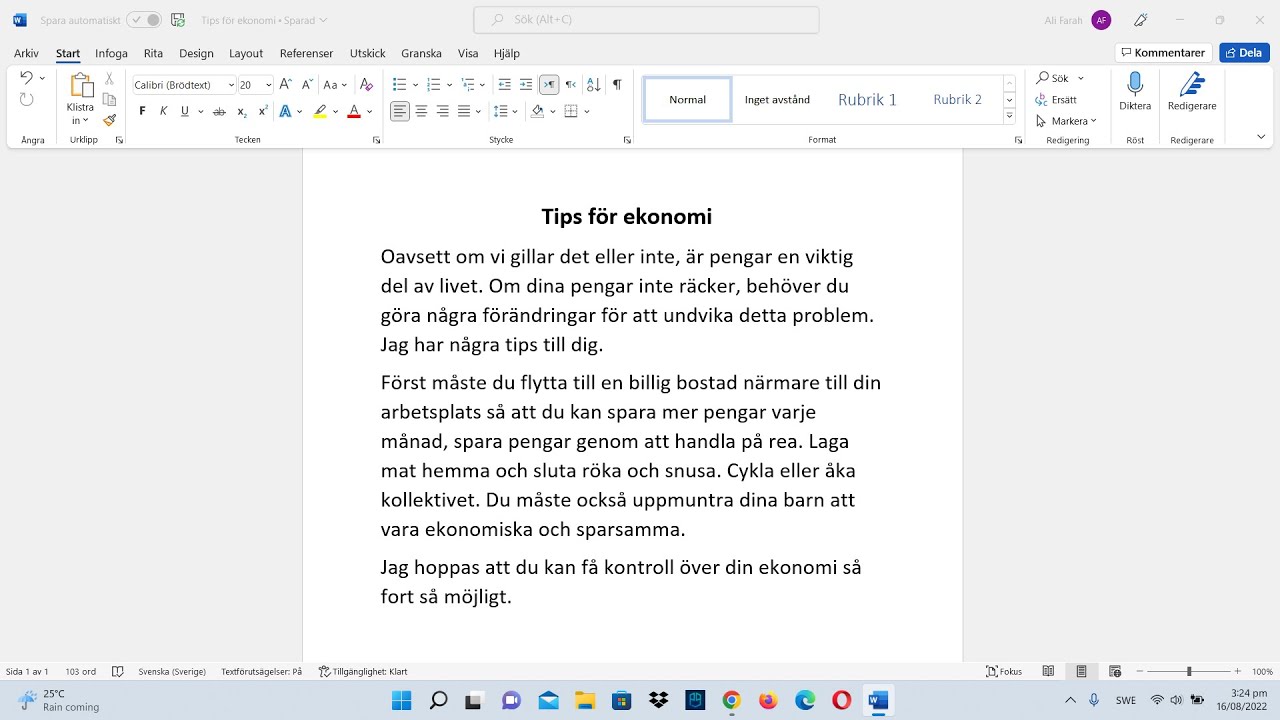1280x720 pixels.
Task: Toggle bold (F) formatting
Action: pyautogui.click(x=142, y=112)
